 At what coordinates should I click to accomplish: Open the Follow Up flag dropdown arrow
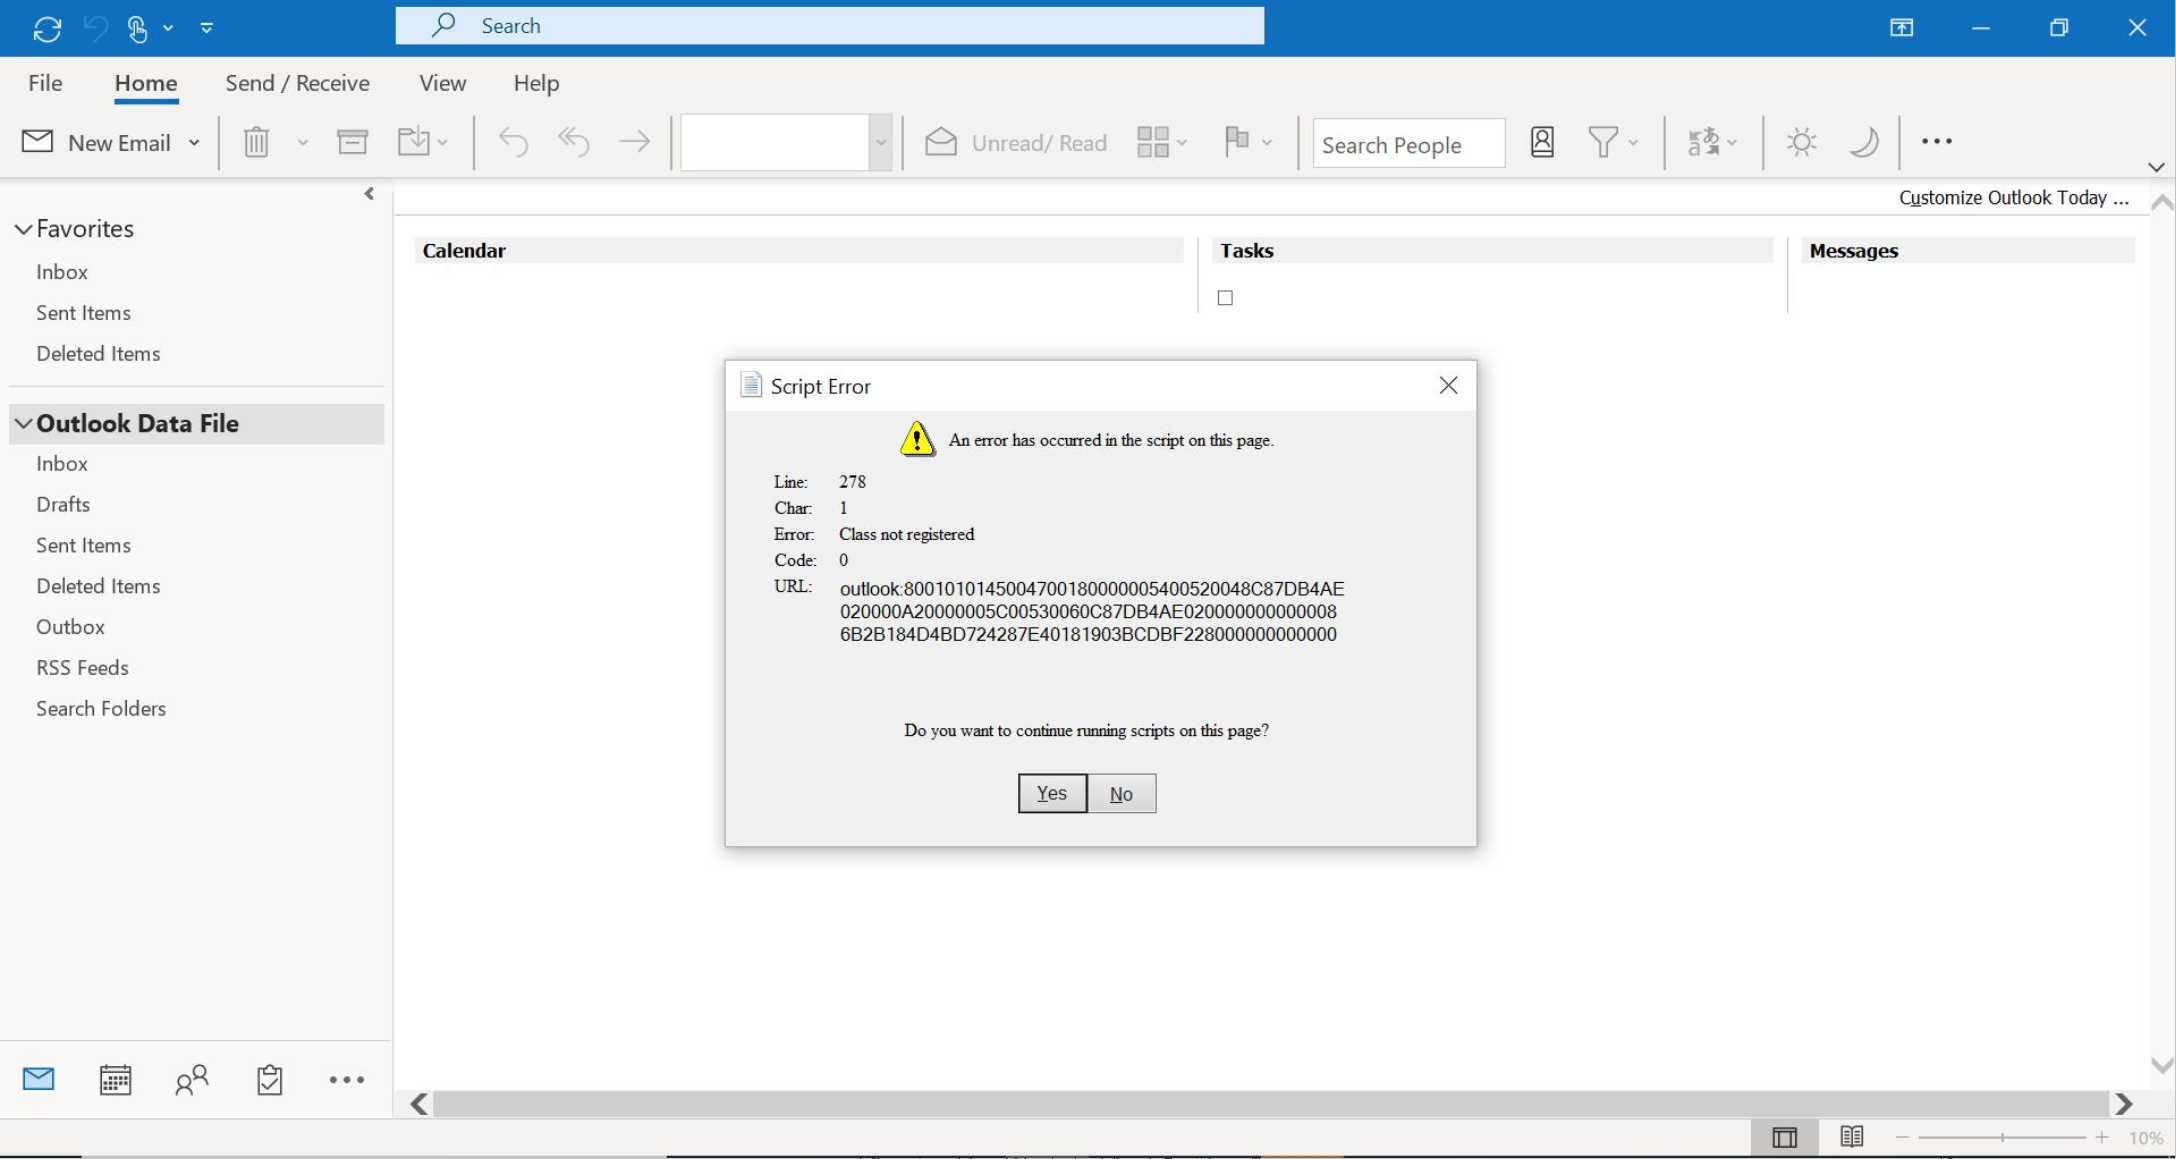click(x=1267, y=143)
